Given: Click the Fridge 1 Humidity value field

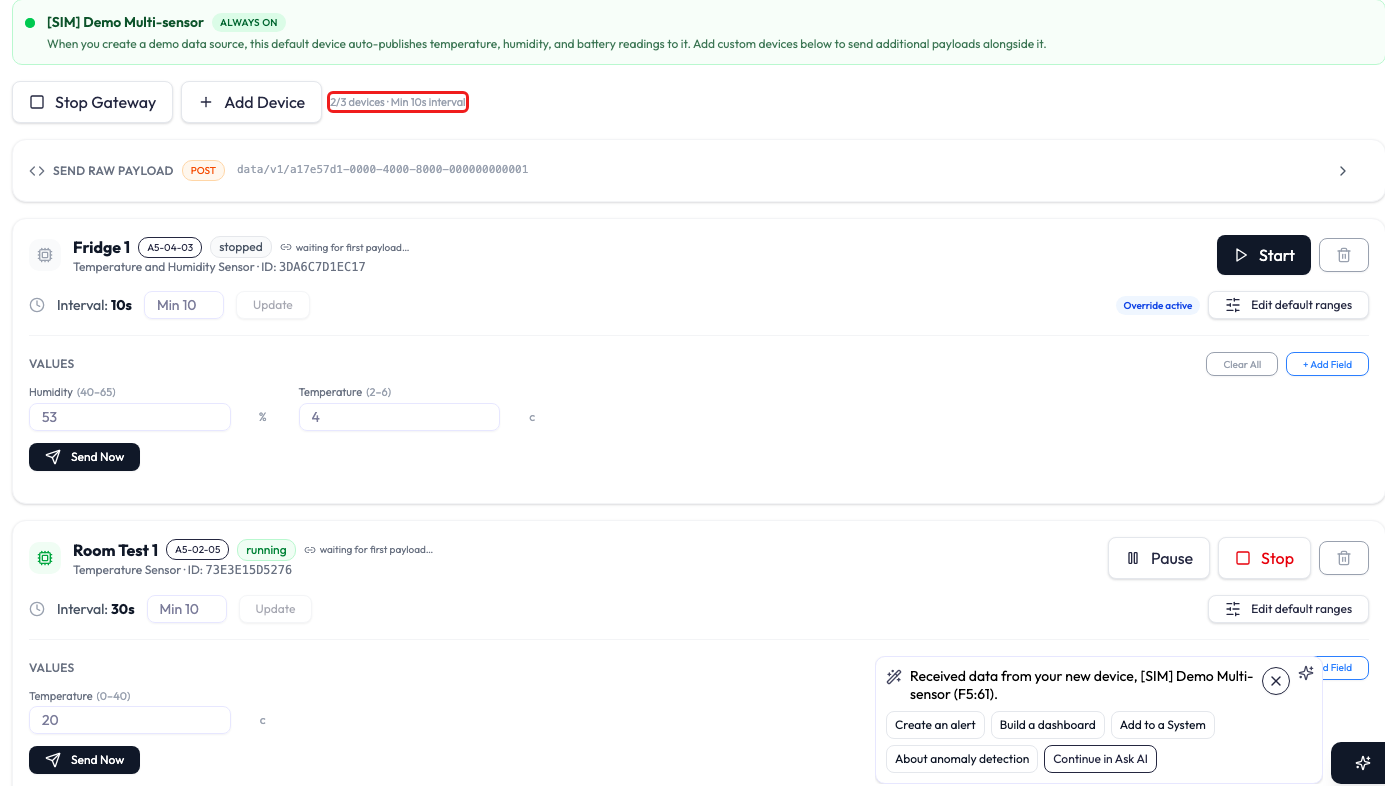Looking at the screenshot, I should pyautogui.click(x=130, y=417).
